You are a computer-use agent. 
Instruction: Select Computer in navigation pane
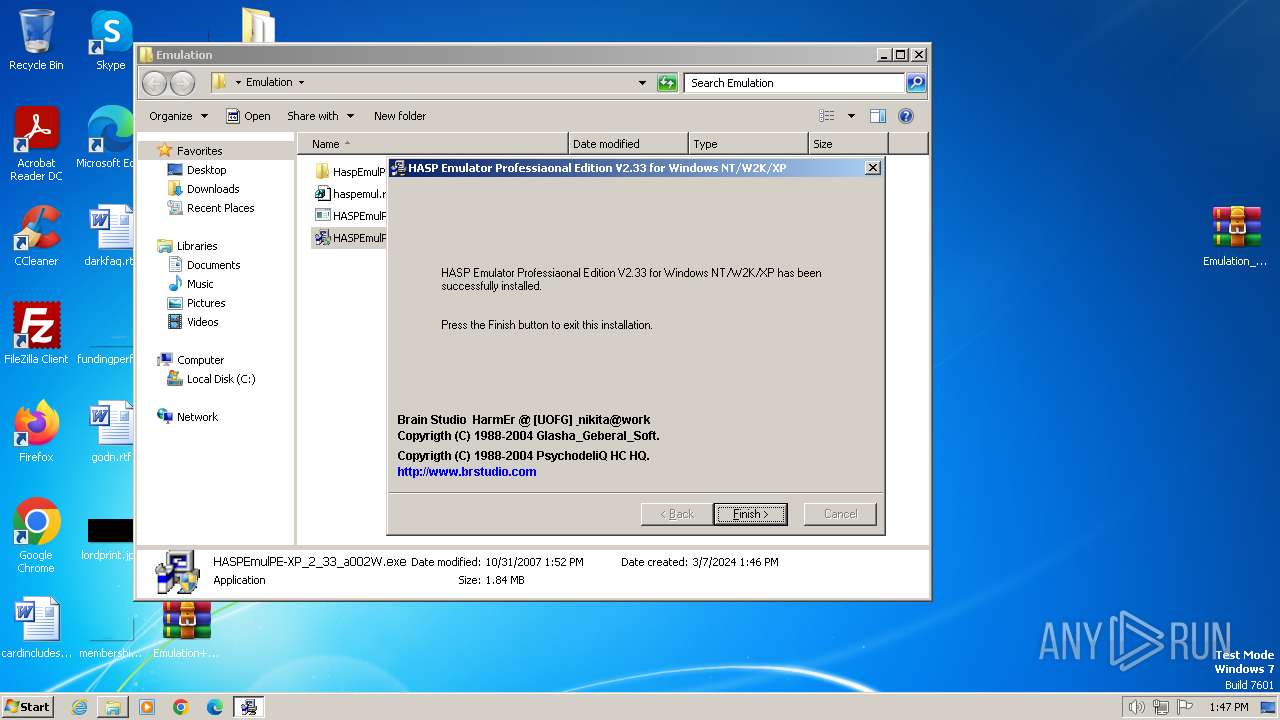point(200,360)
